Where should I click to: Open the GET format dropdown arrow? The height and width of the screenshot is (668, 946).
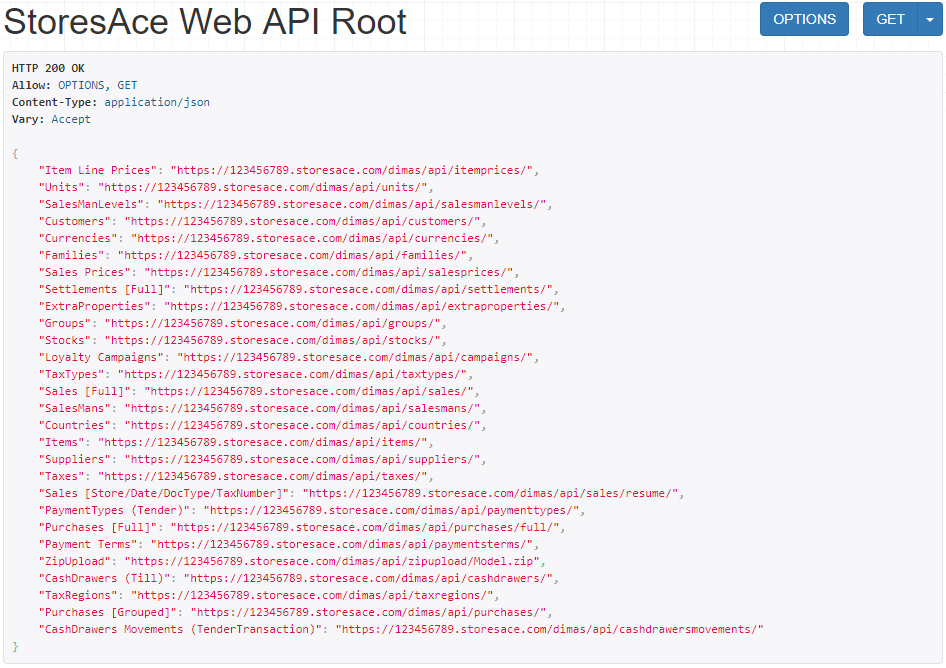(928, 19)
